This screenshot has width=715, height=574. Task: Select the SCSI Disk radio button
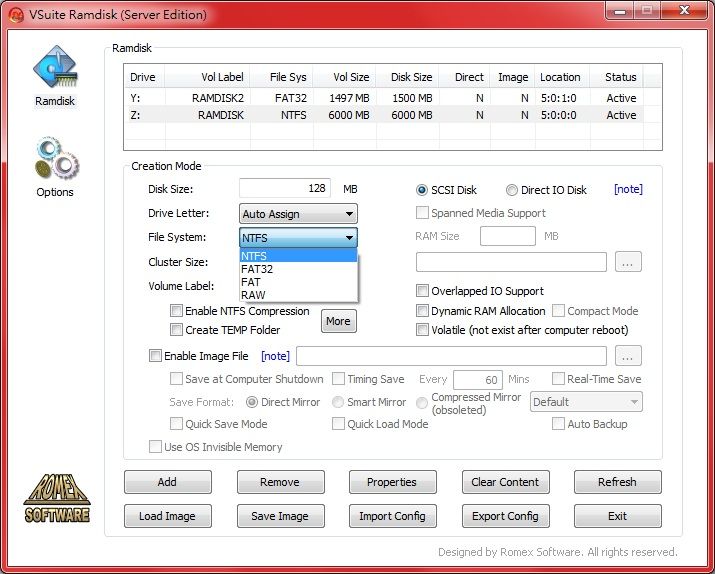tap(422, 190)
